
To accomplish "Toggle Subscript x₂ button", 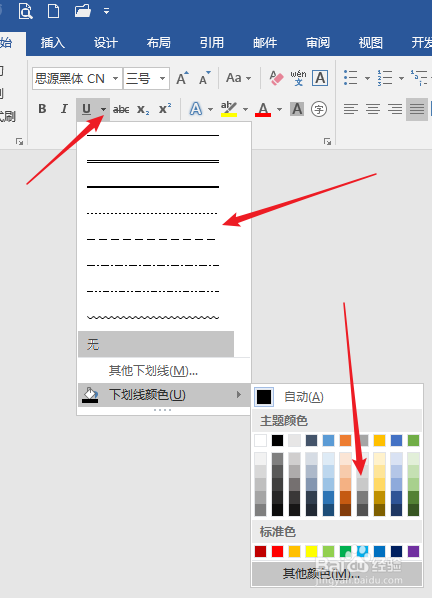I will pos(143,109).
